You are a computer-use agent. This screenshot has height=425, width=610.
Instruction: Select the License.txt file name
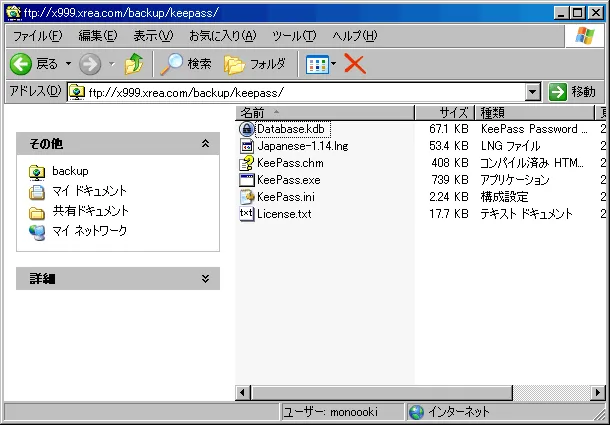tap(284, 214)
